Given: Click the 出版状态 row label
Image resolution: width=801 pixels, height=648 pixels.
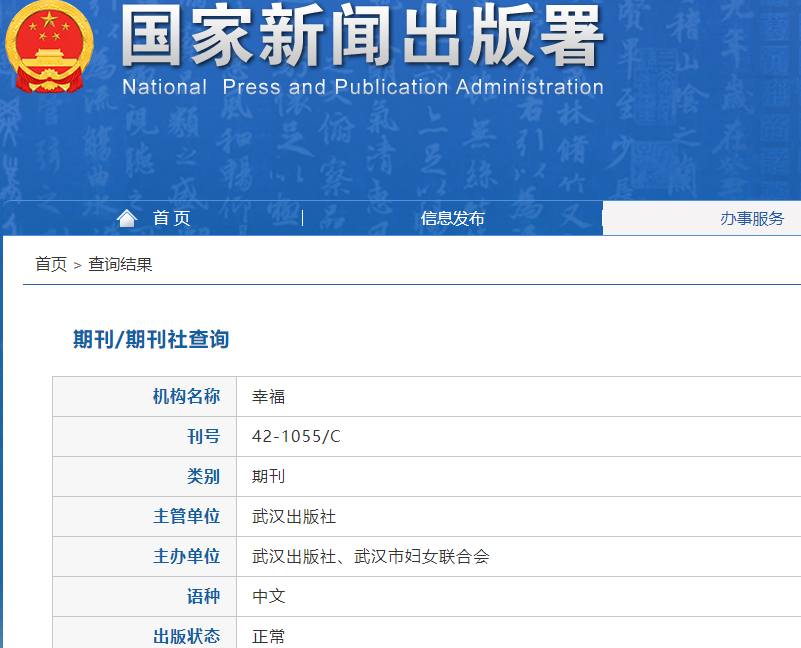Looking at the screenshot, I should click(x=186, y=636).
